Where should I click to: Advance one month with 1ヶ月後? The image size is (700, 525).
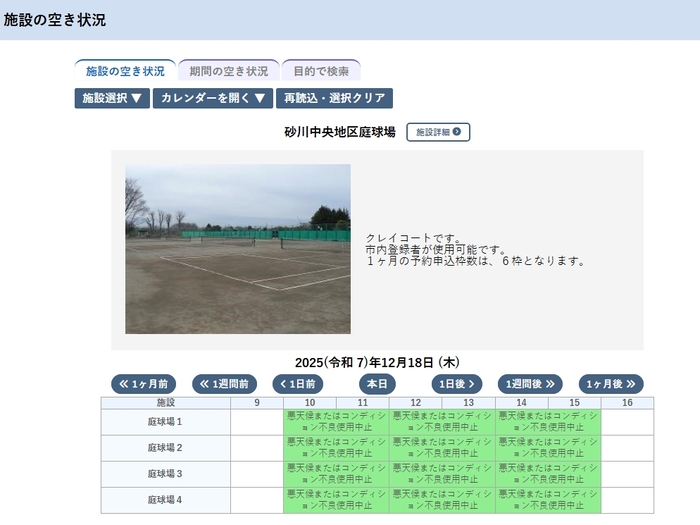click(x=611, y=384)
